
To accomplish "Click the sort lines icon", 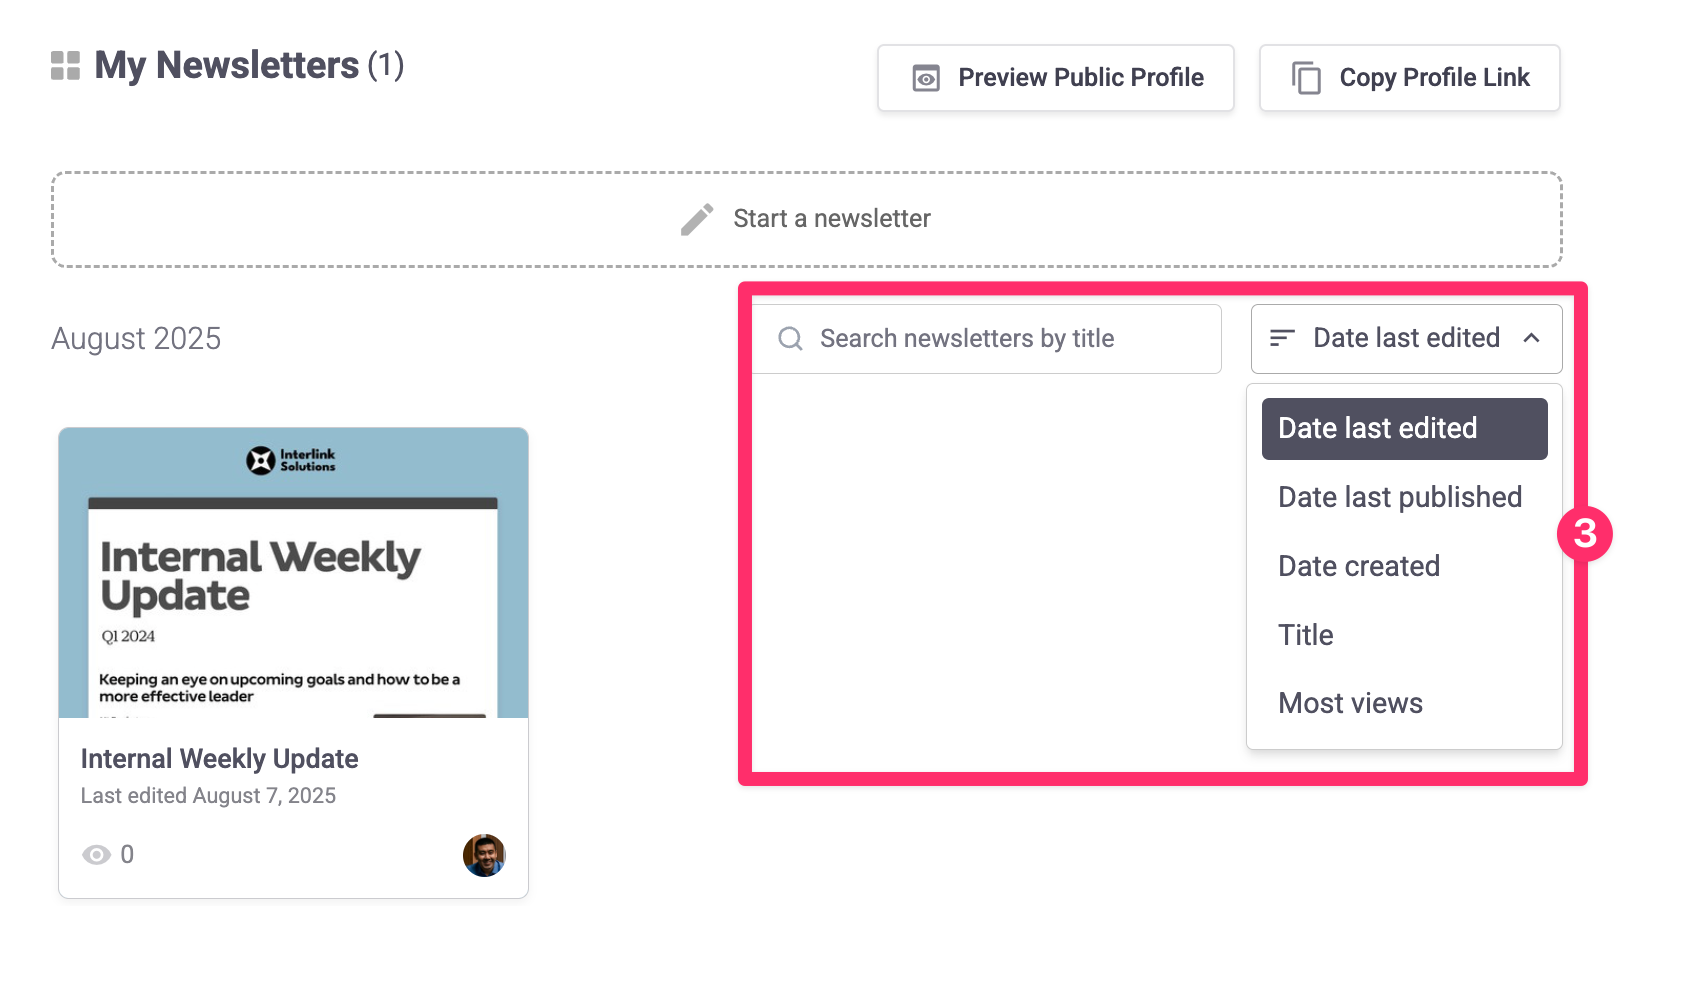I will (1282, 338).
